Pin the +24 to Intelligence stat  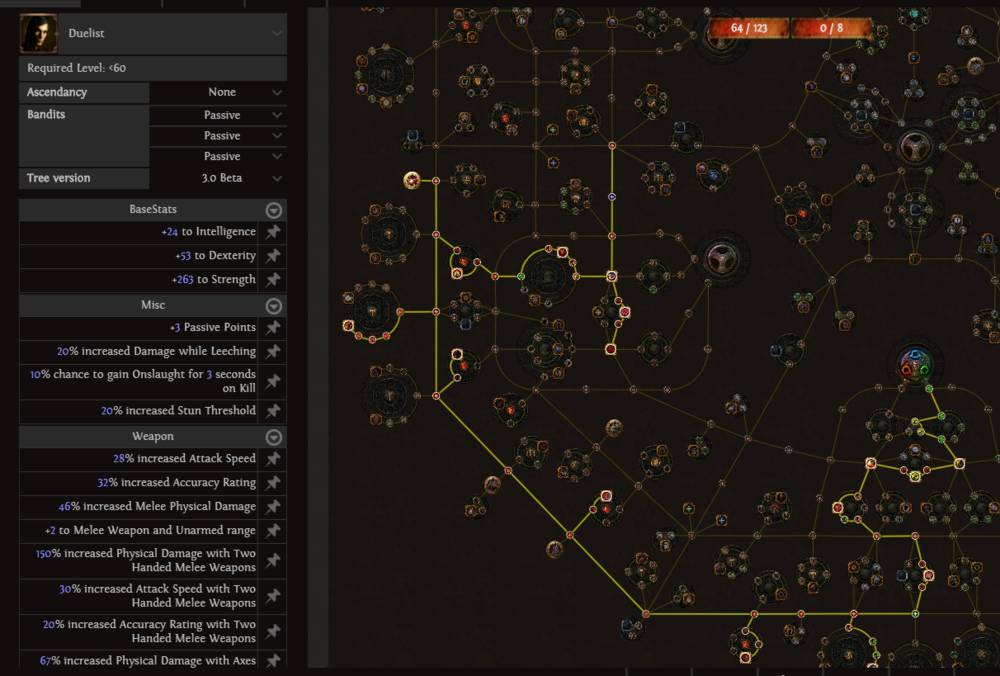[x=273, y=231]
